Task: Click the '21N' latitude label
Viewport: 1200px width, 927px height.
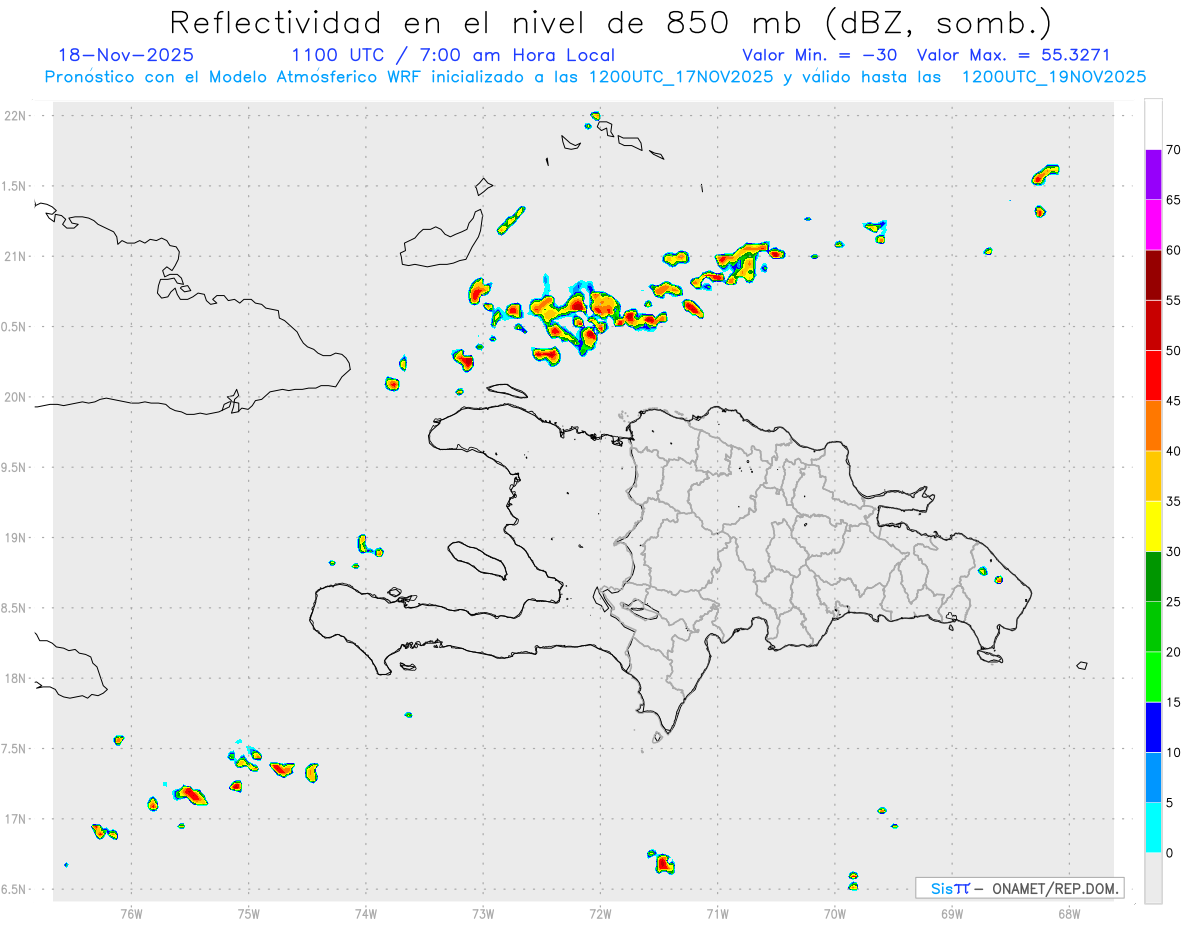Action: click(x=16, y=256)
